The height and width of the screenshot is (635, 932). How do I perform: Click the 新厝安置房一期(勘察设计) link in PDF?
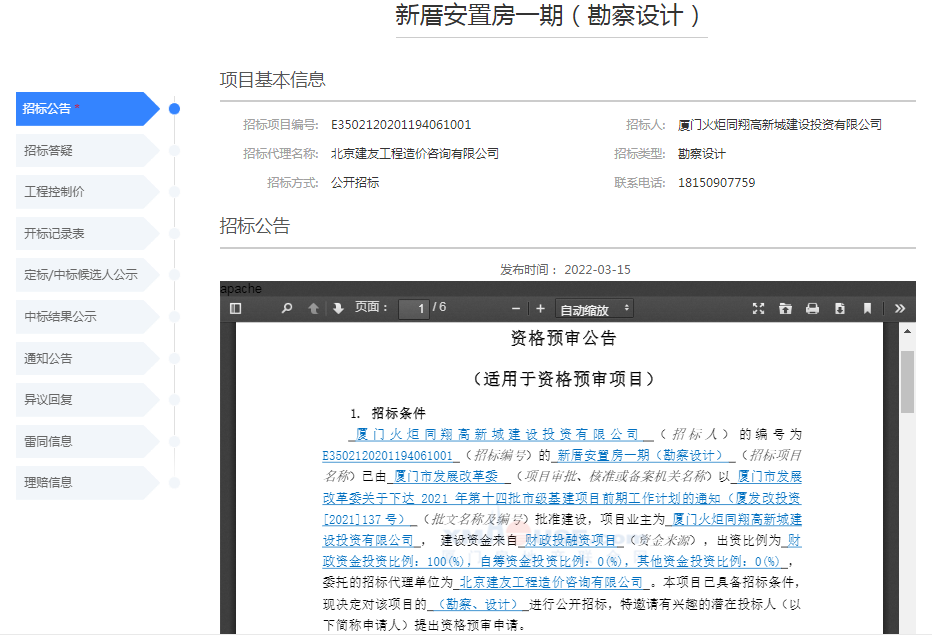640,454
